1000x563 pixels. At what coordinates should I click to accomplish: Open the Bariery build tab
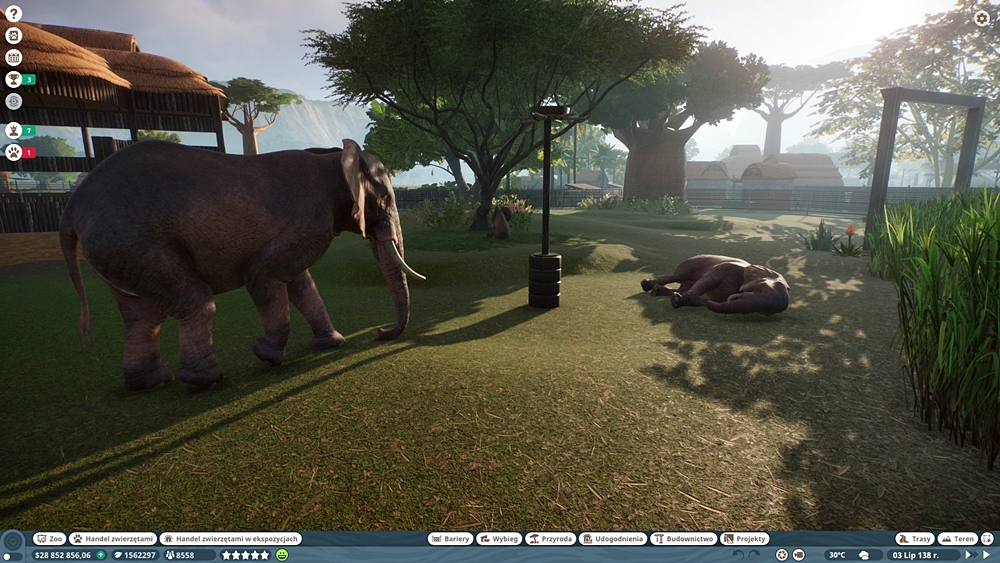pyautogui.click(x=450, y=539)
